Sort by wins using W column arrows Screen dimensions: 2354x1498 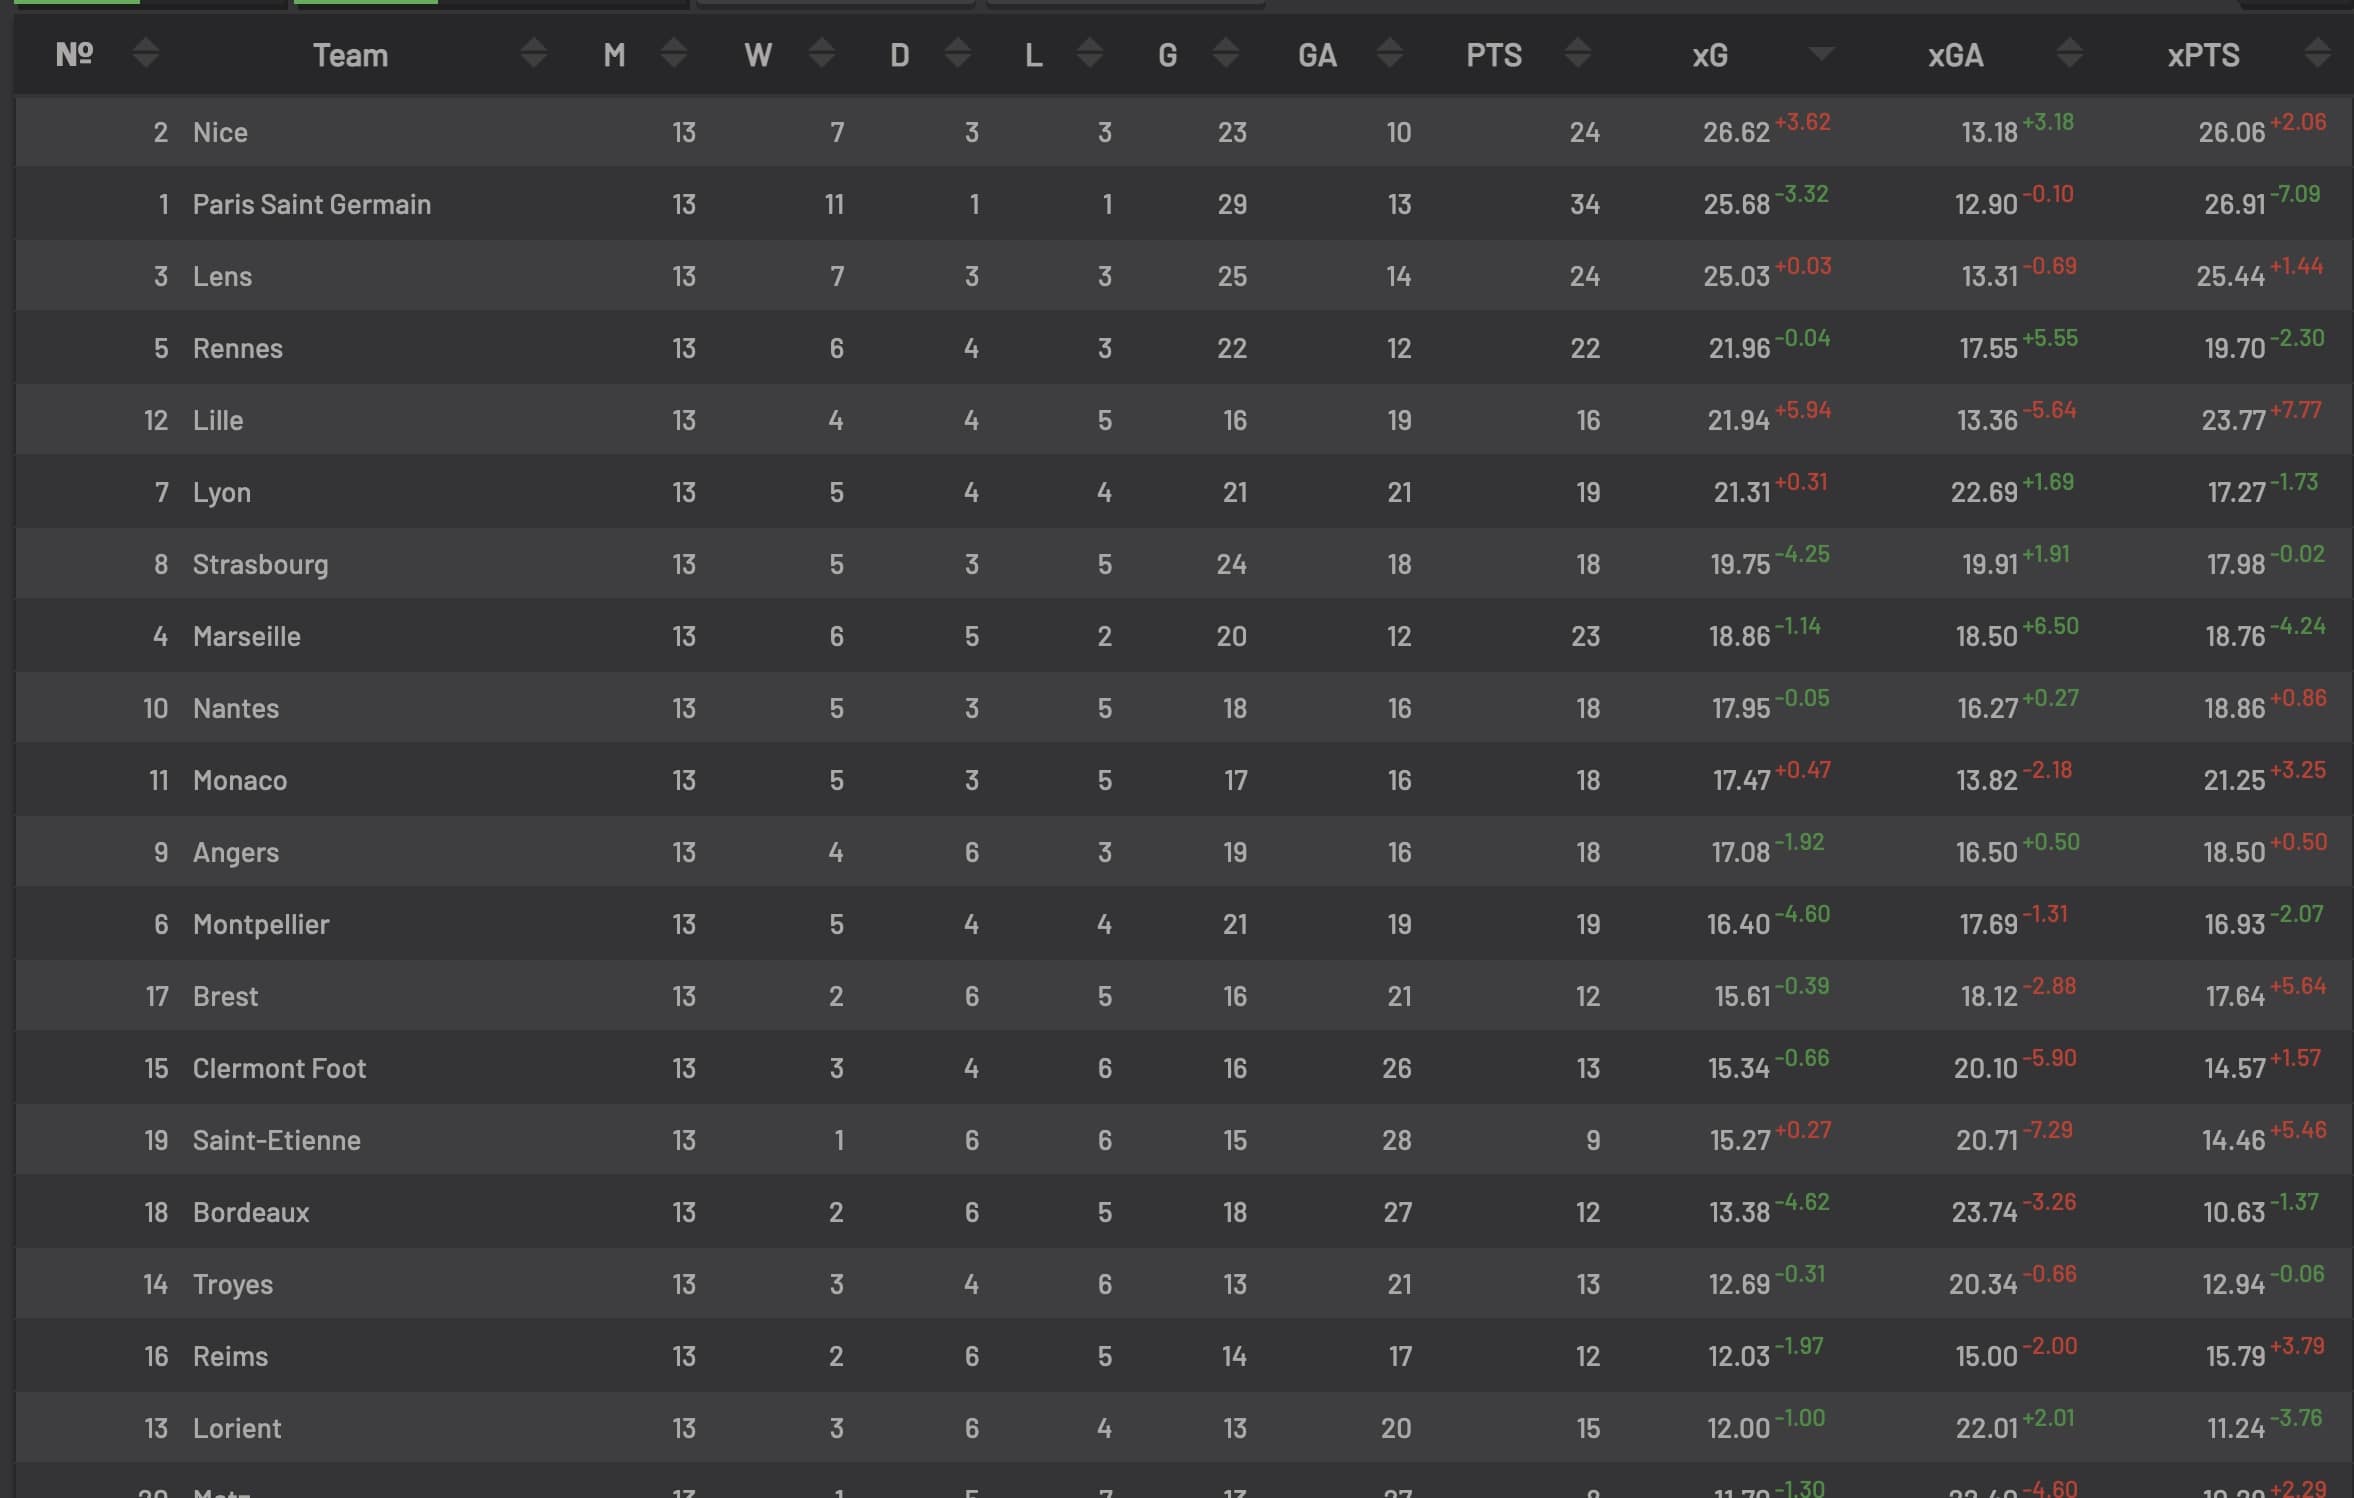pos(822,53)
